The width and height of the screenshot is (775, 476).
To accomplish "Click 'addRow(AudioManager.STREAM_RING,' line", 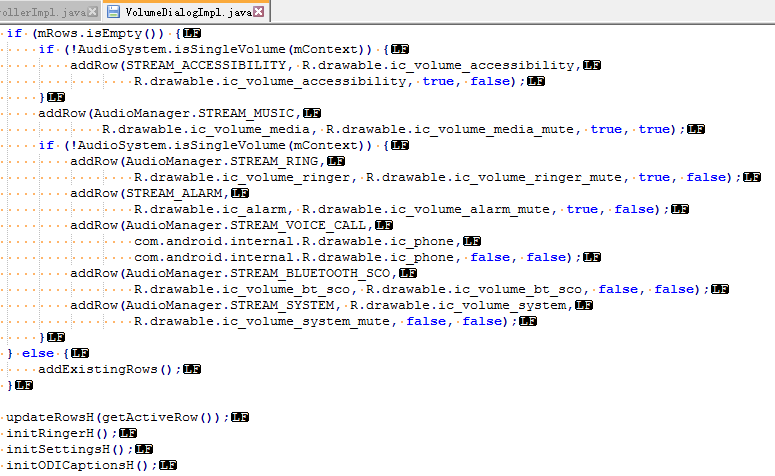I will pyautogui.click(x=198, y=162).
